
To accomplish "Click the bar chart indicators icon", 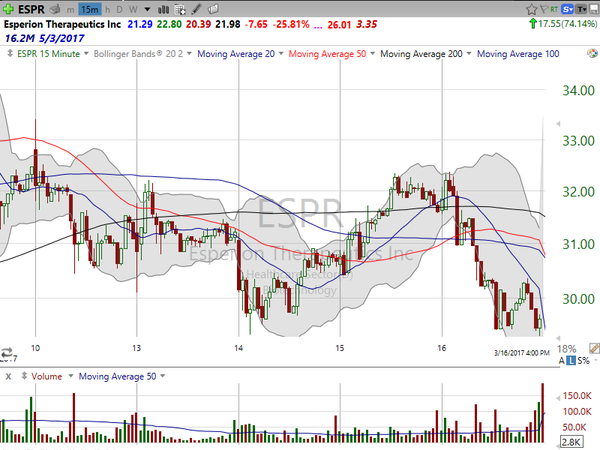I will (163, 9).
